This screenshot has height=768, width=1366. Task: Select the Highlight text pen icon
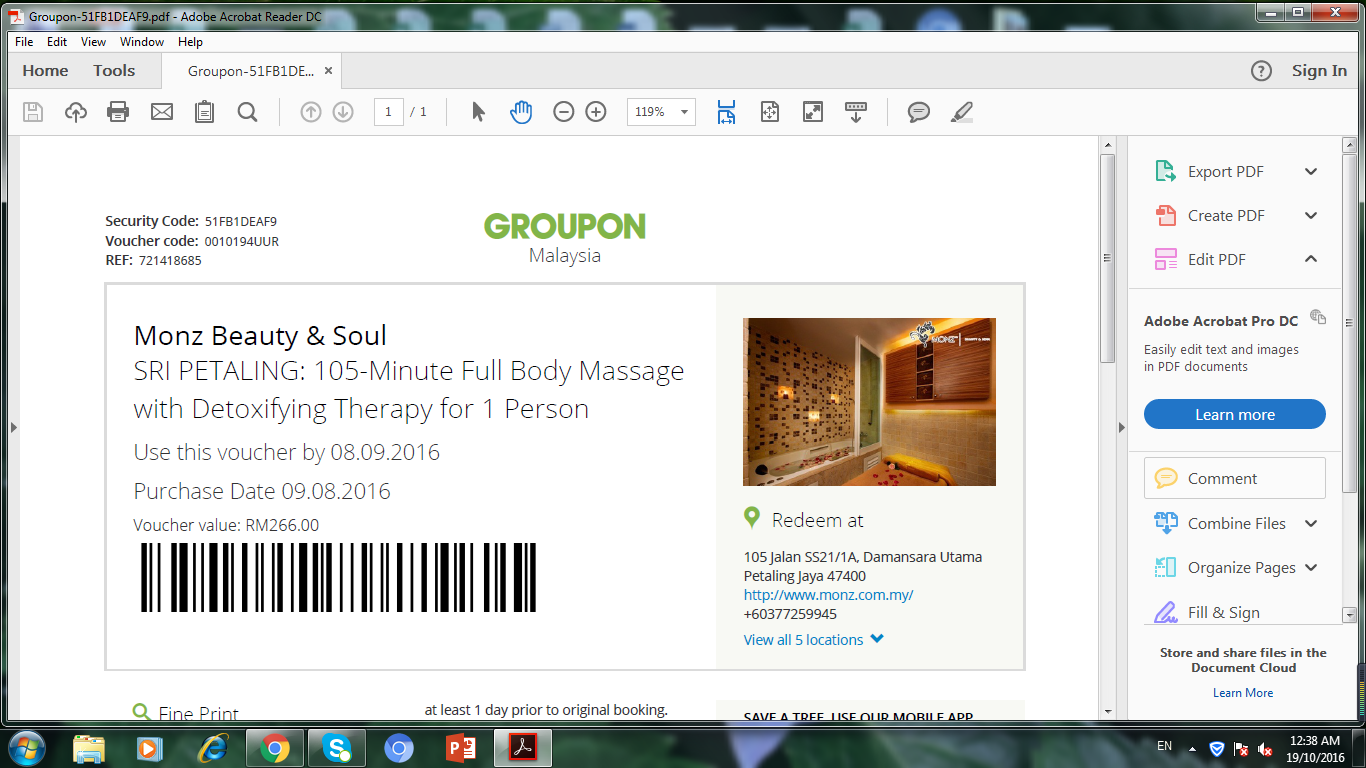961,112
